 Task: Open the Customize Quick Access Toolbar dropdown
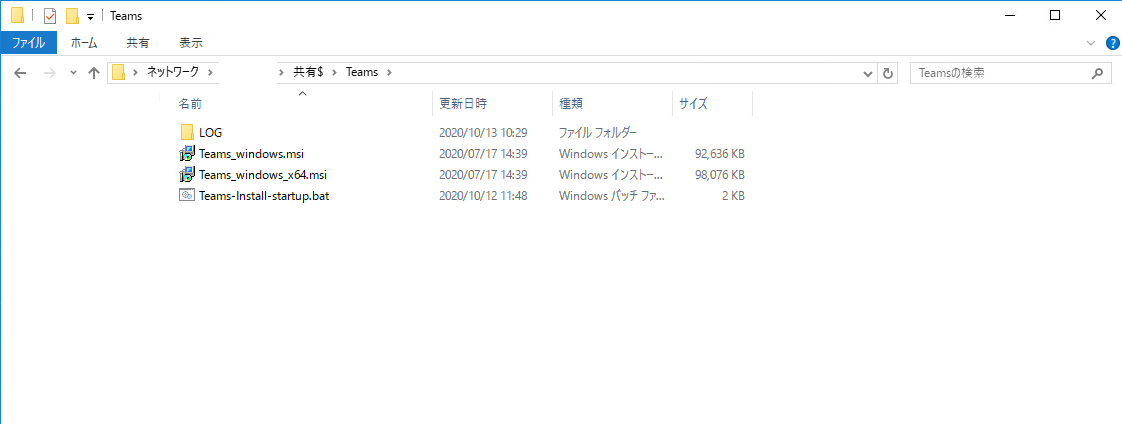point(90,16)
